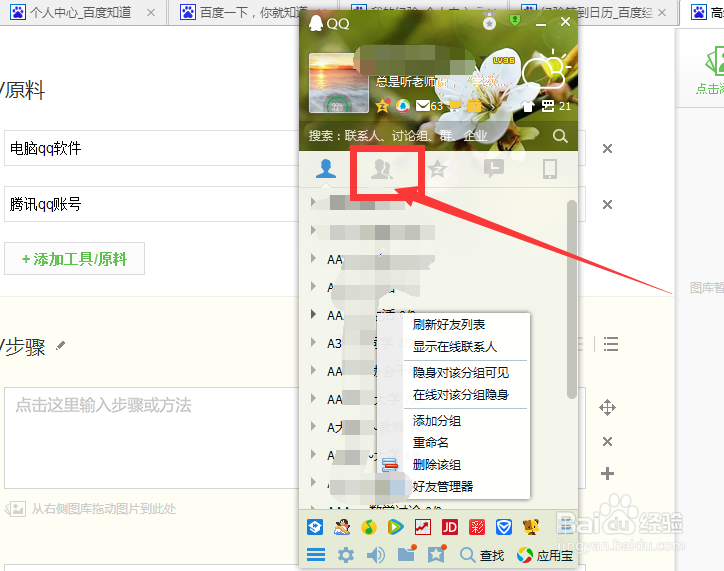Click the 电脑qq软件 input field
724x571 pixels.
[x=152, y=148]
